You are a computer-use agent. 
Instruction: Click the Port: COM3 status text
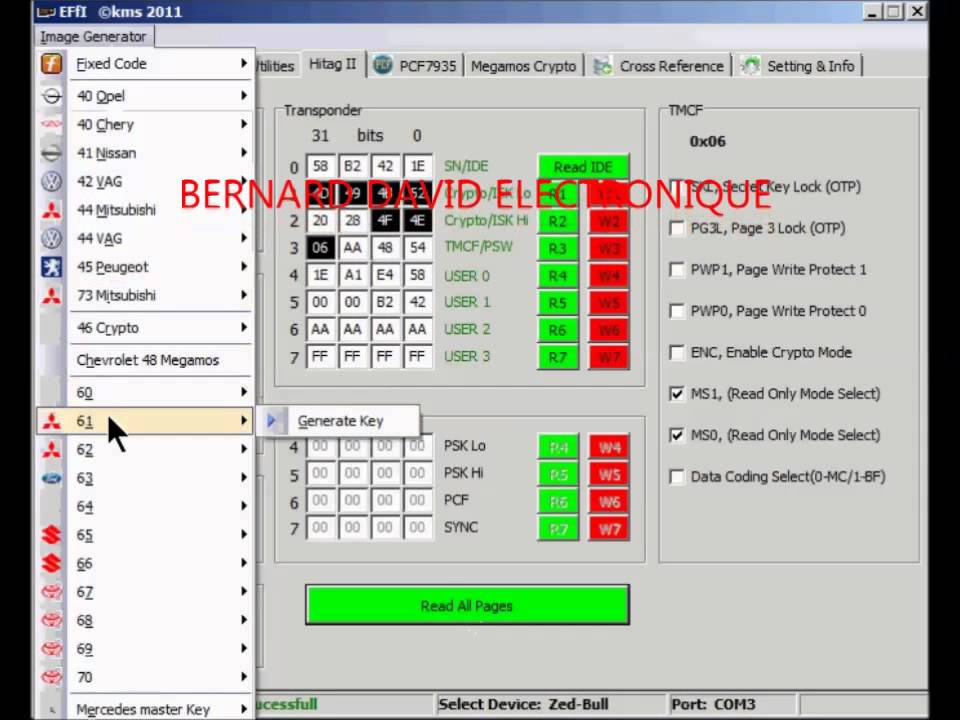[x=713, y=705]
